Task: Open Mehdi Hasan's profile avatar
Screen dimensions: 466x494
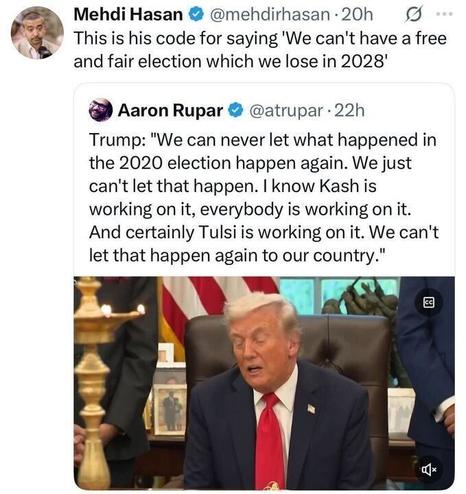Action: [37, 33]
